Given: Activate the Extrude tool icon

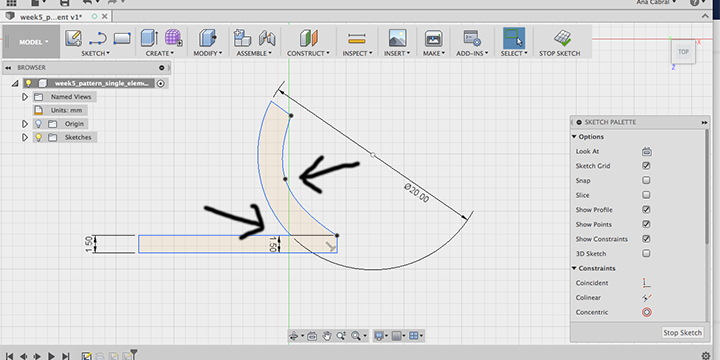Looking at the screenshot, I should (149, 38).
